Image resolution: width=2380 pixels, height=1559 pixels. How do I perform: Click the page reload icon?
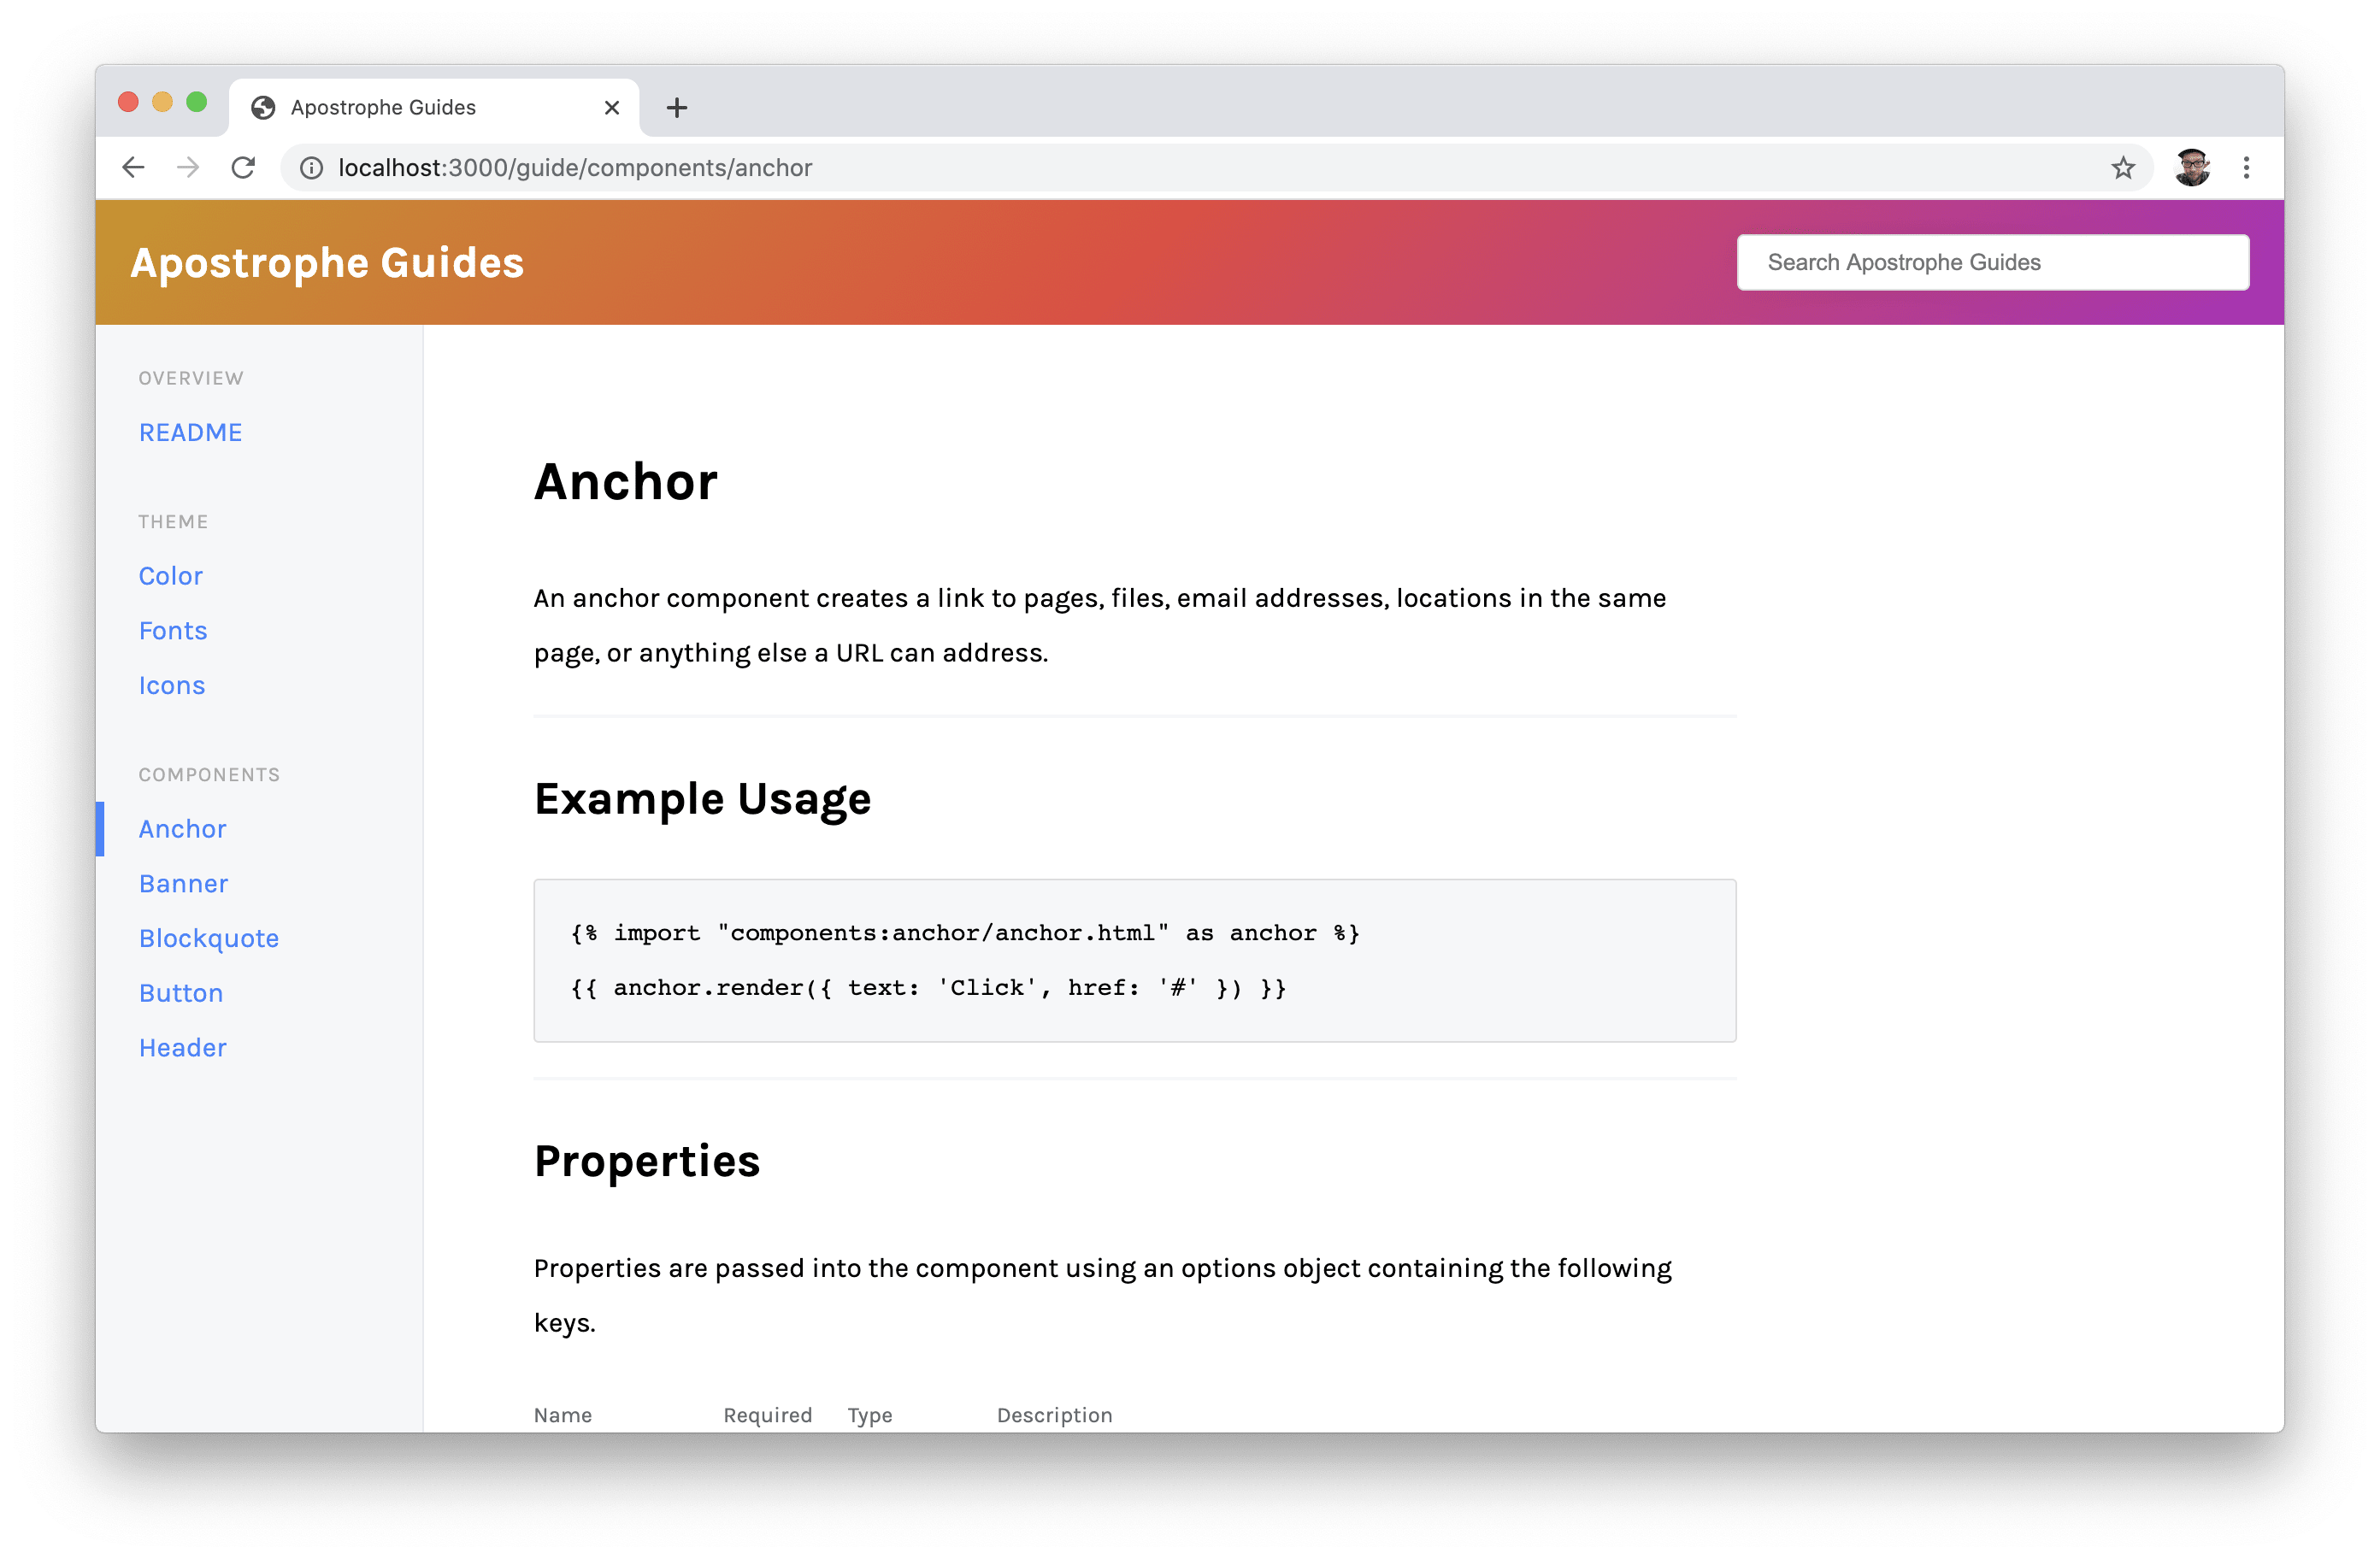click(x=245, y=167)
